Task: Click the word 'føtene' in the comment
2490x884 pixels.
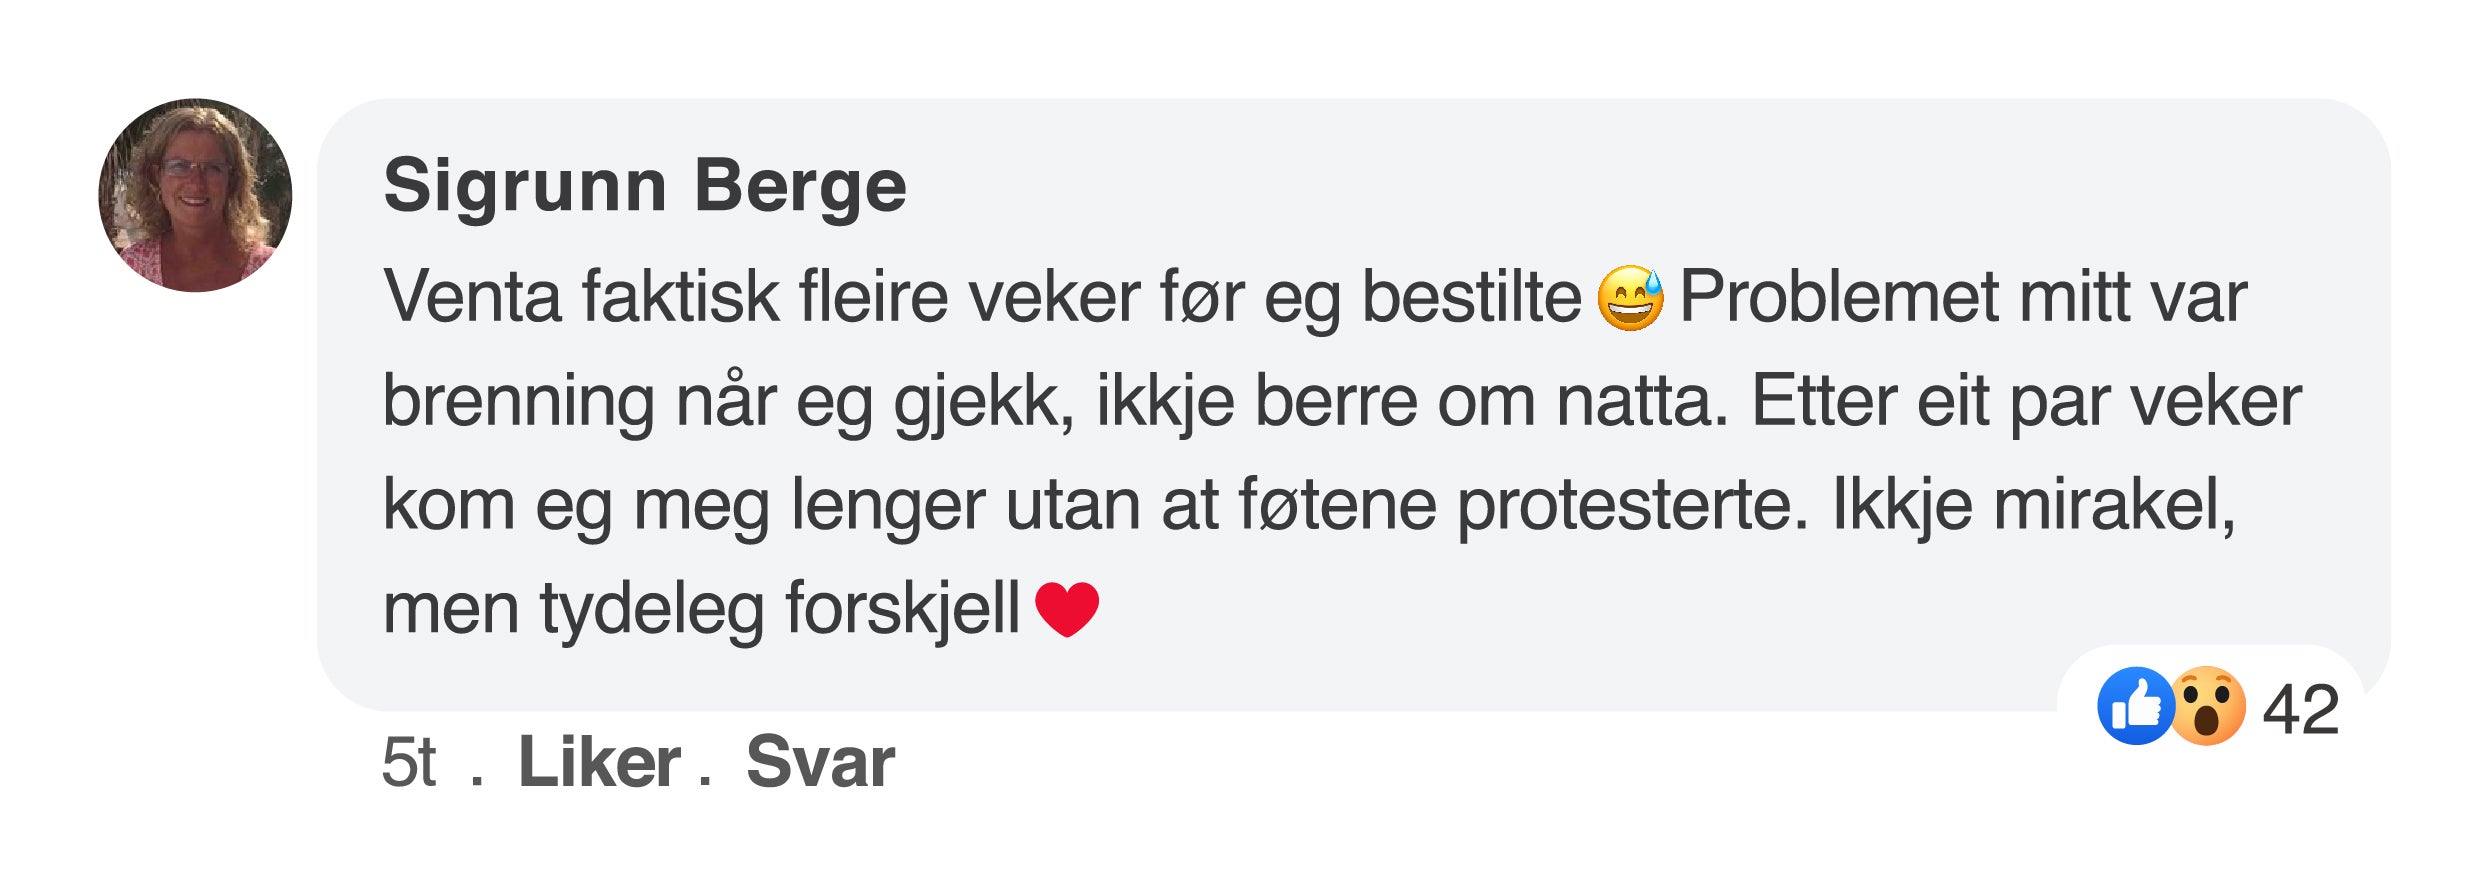Action: (1337, 505)
